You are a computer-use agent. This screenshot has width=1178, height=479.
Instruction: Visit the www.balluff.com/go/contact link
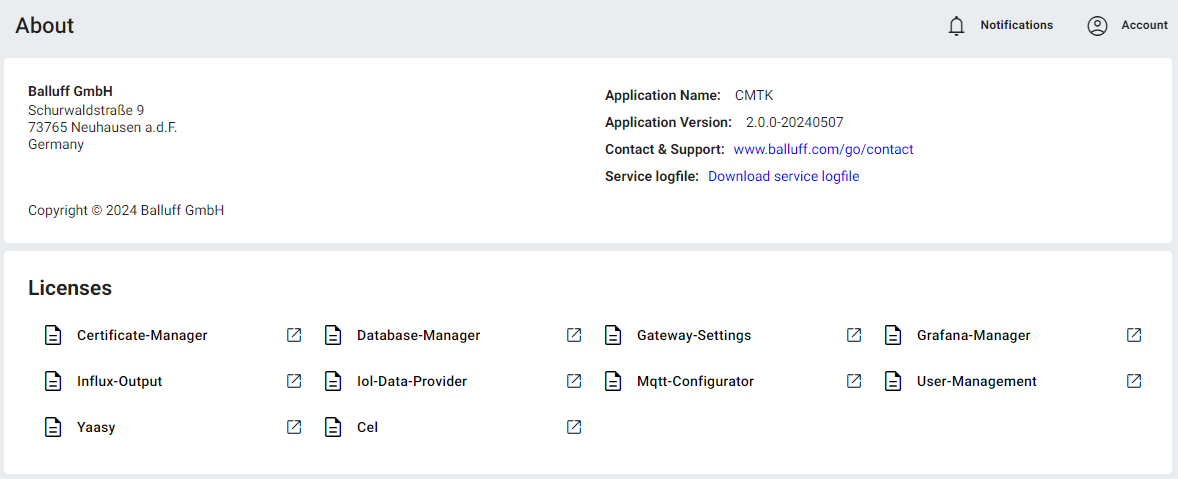coord(823,149)
